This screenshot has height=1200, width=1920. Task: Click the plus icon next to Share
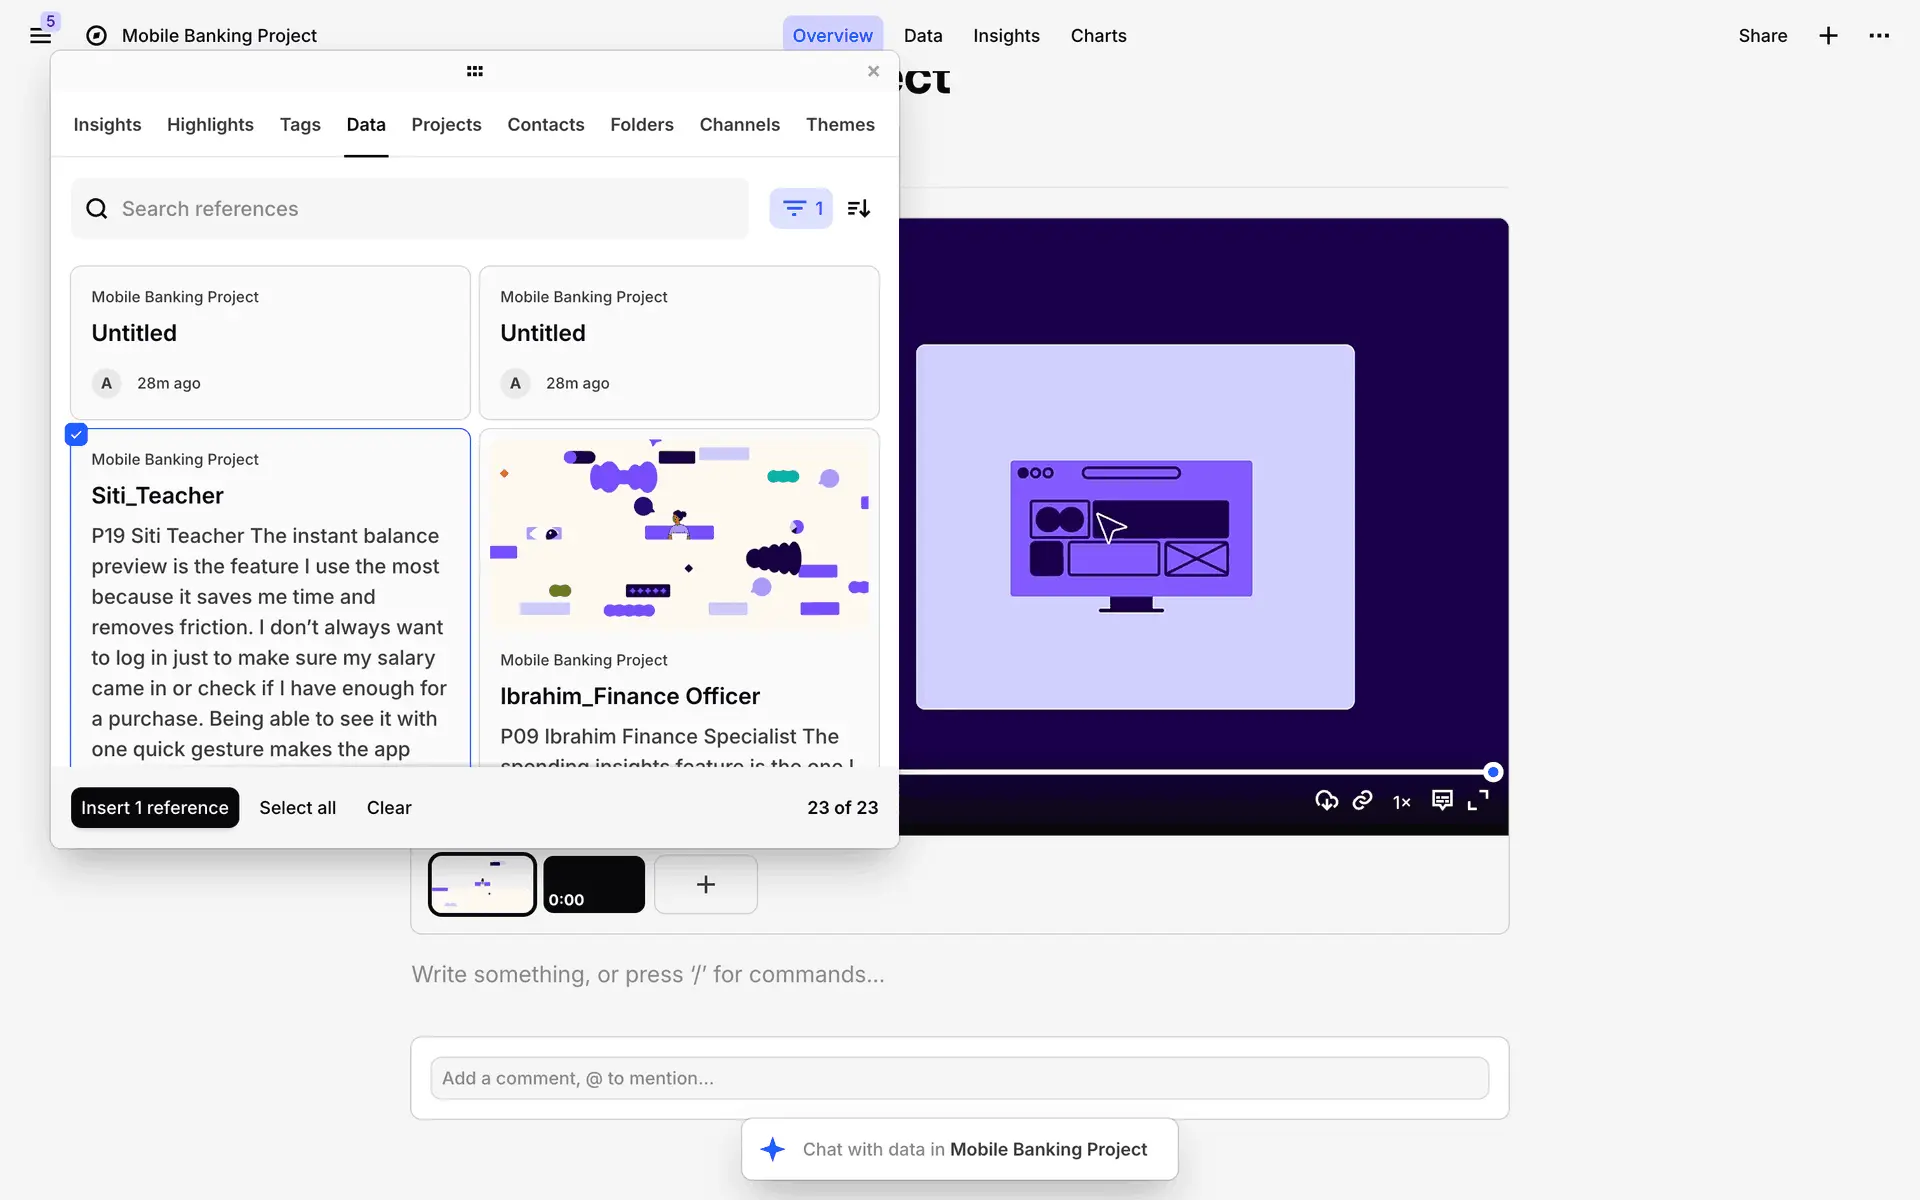[x=1828, y=36]
